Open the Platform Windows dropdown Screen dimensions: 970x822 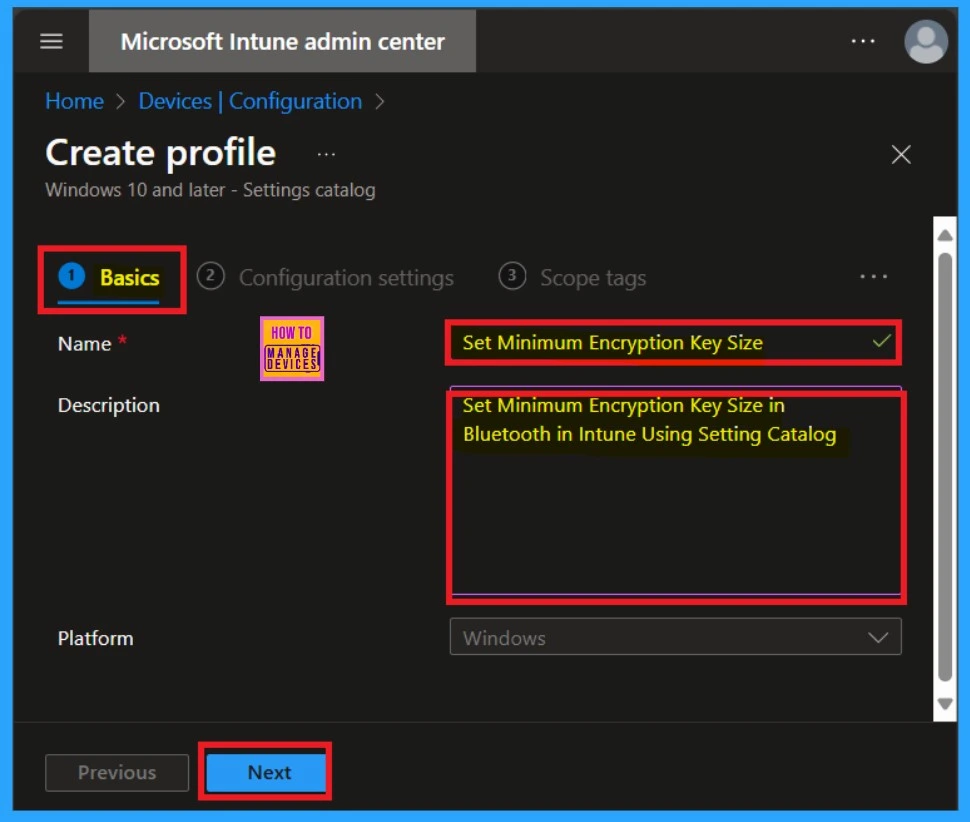point(675,637)
